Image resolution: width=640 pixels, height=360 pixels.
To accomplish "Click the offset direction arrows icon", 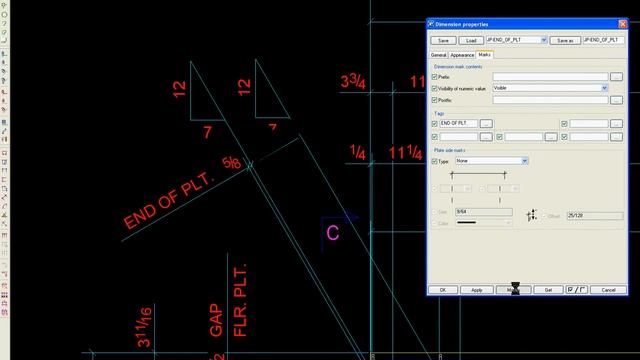I will (x=531, y=215).
